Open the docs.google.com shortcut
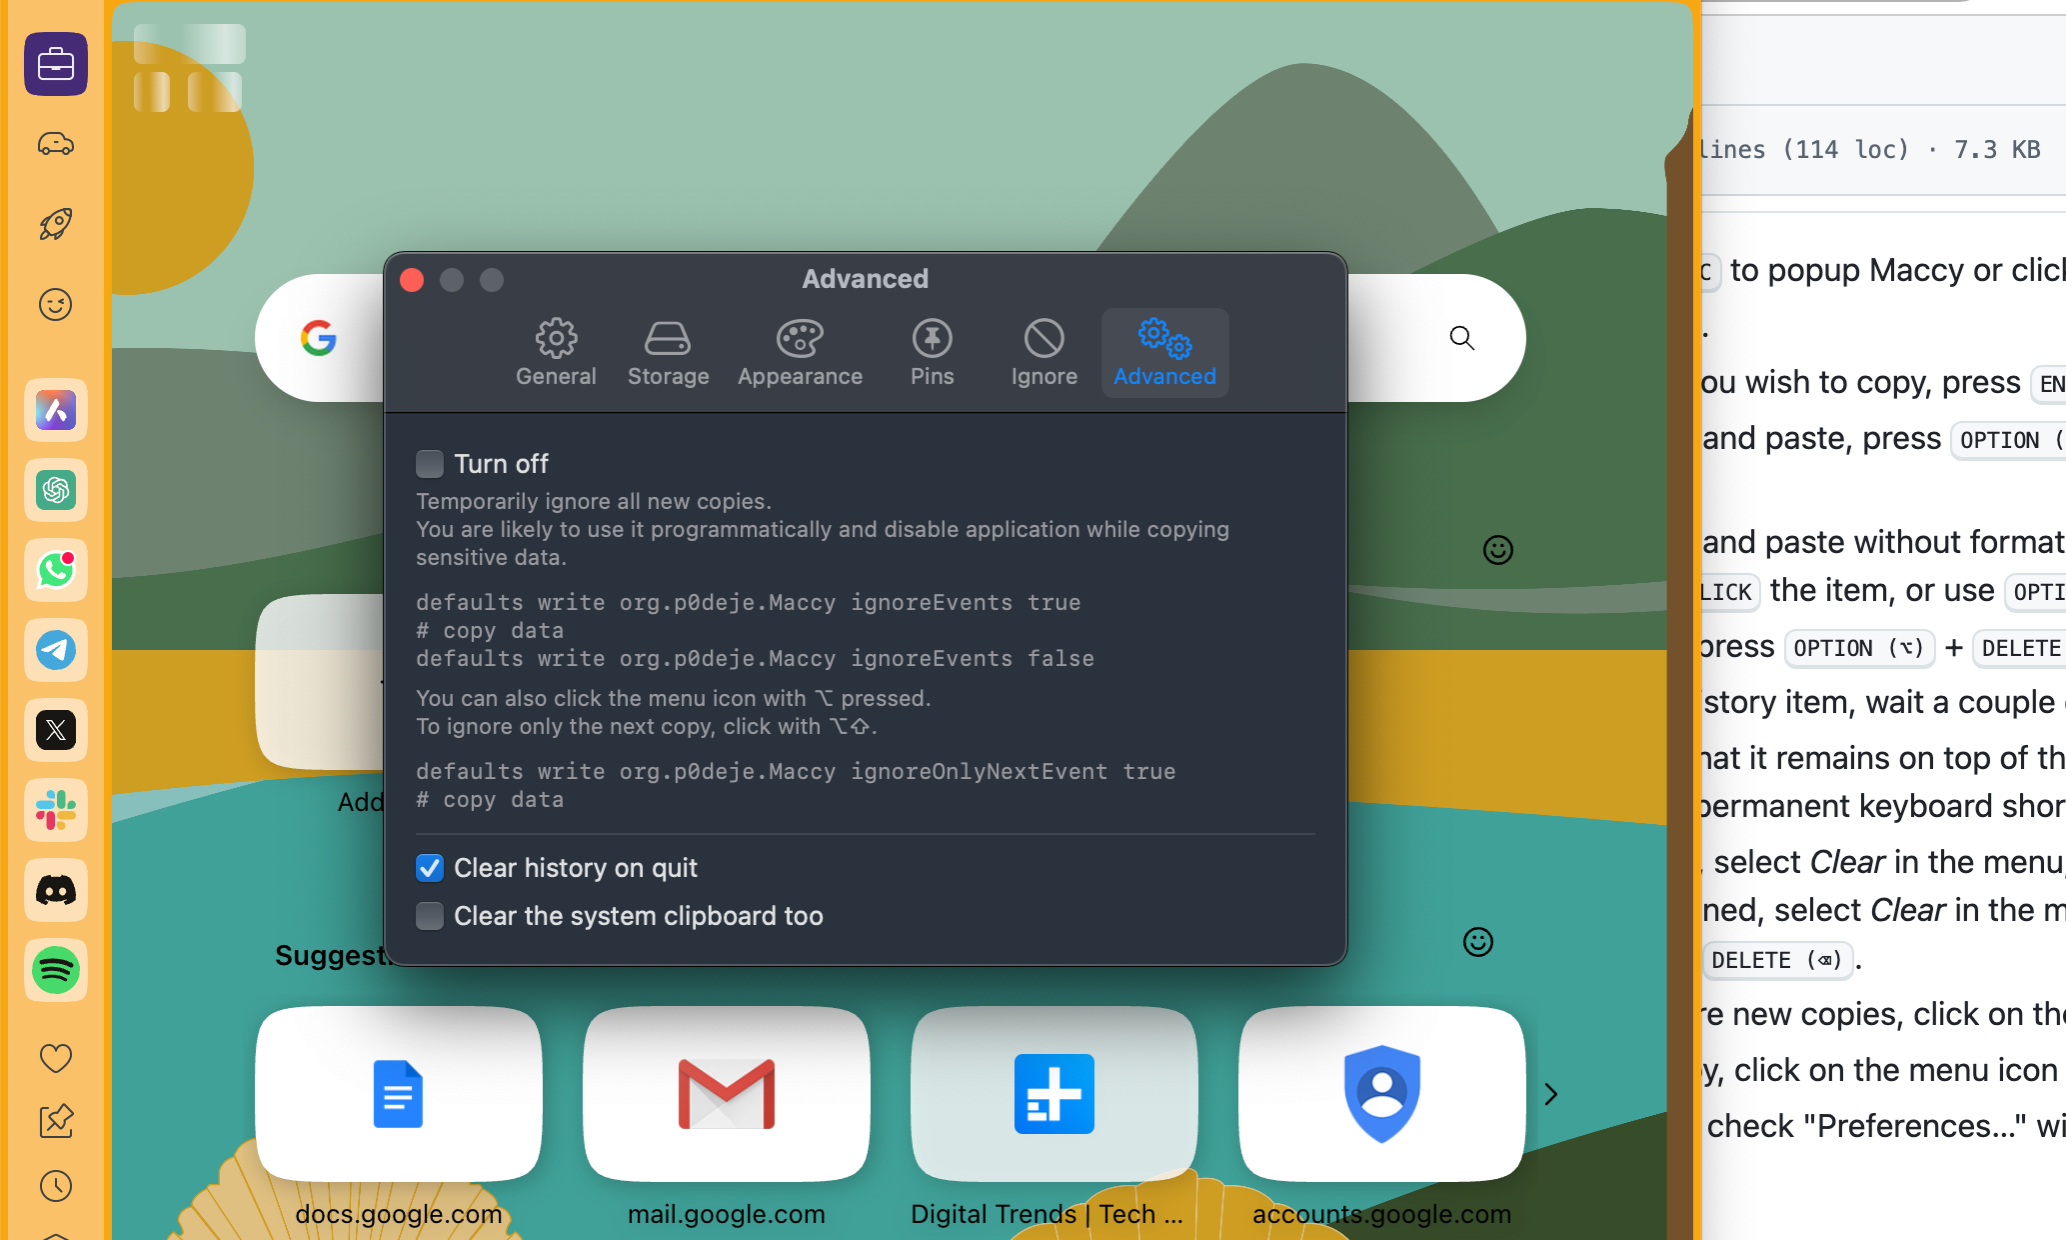 click(398, 1093)
